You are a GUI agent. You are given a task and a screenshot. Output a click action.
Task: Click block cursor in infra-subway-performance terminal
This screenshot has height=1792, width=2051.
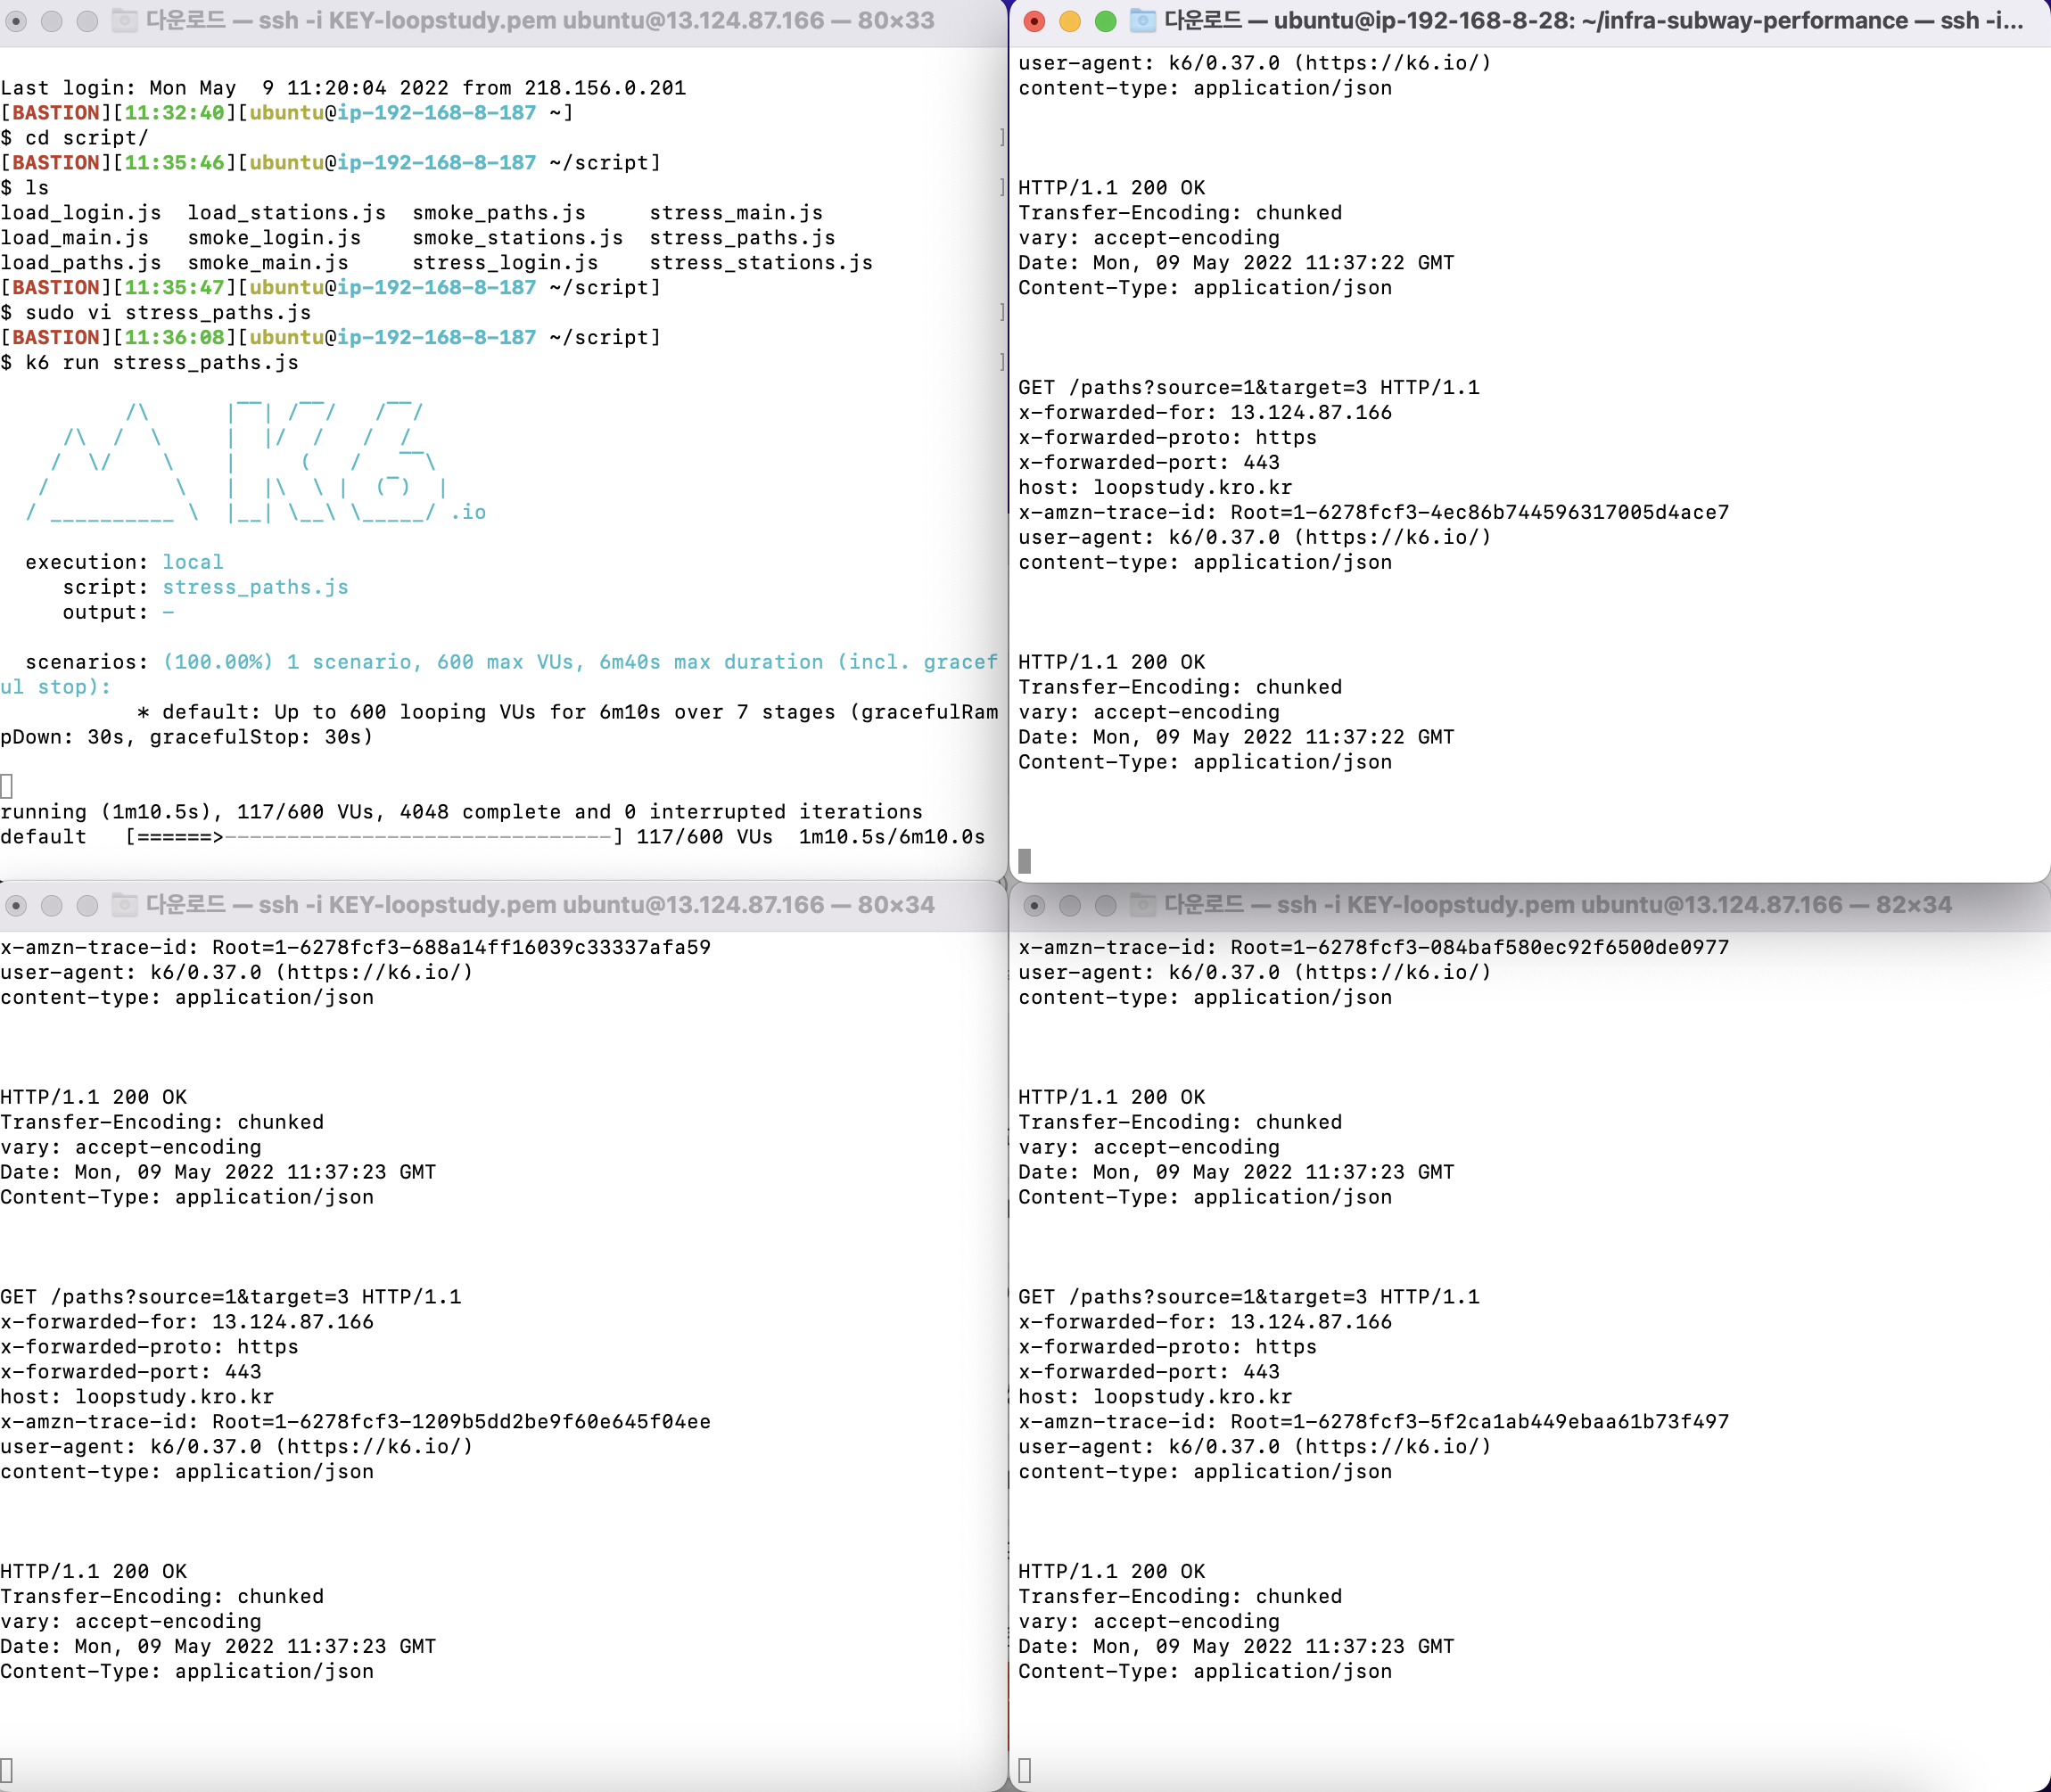(1024, 860)
